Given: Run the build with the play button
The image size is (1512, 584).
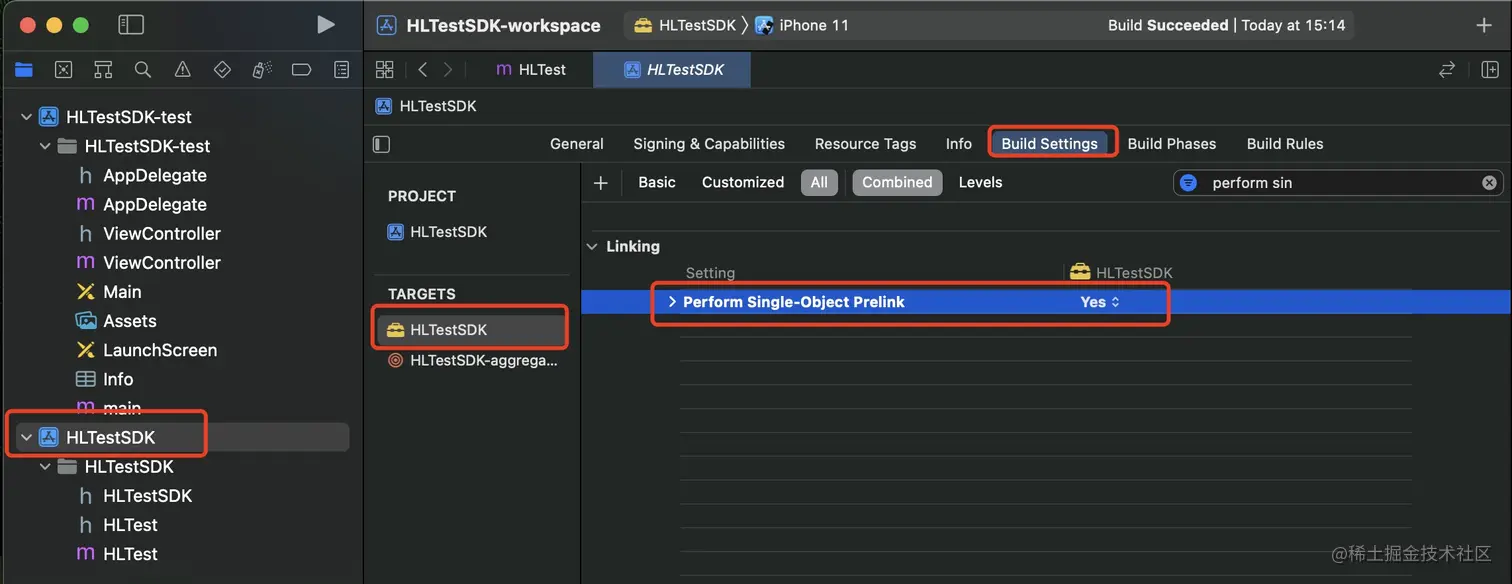Looking at the screenshot, I should pyautogui.click(x=326, y=25).
